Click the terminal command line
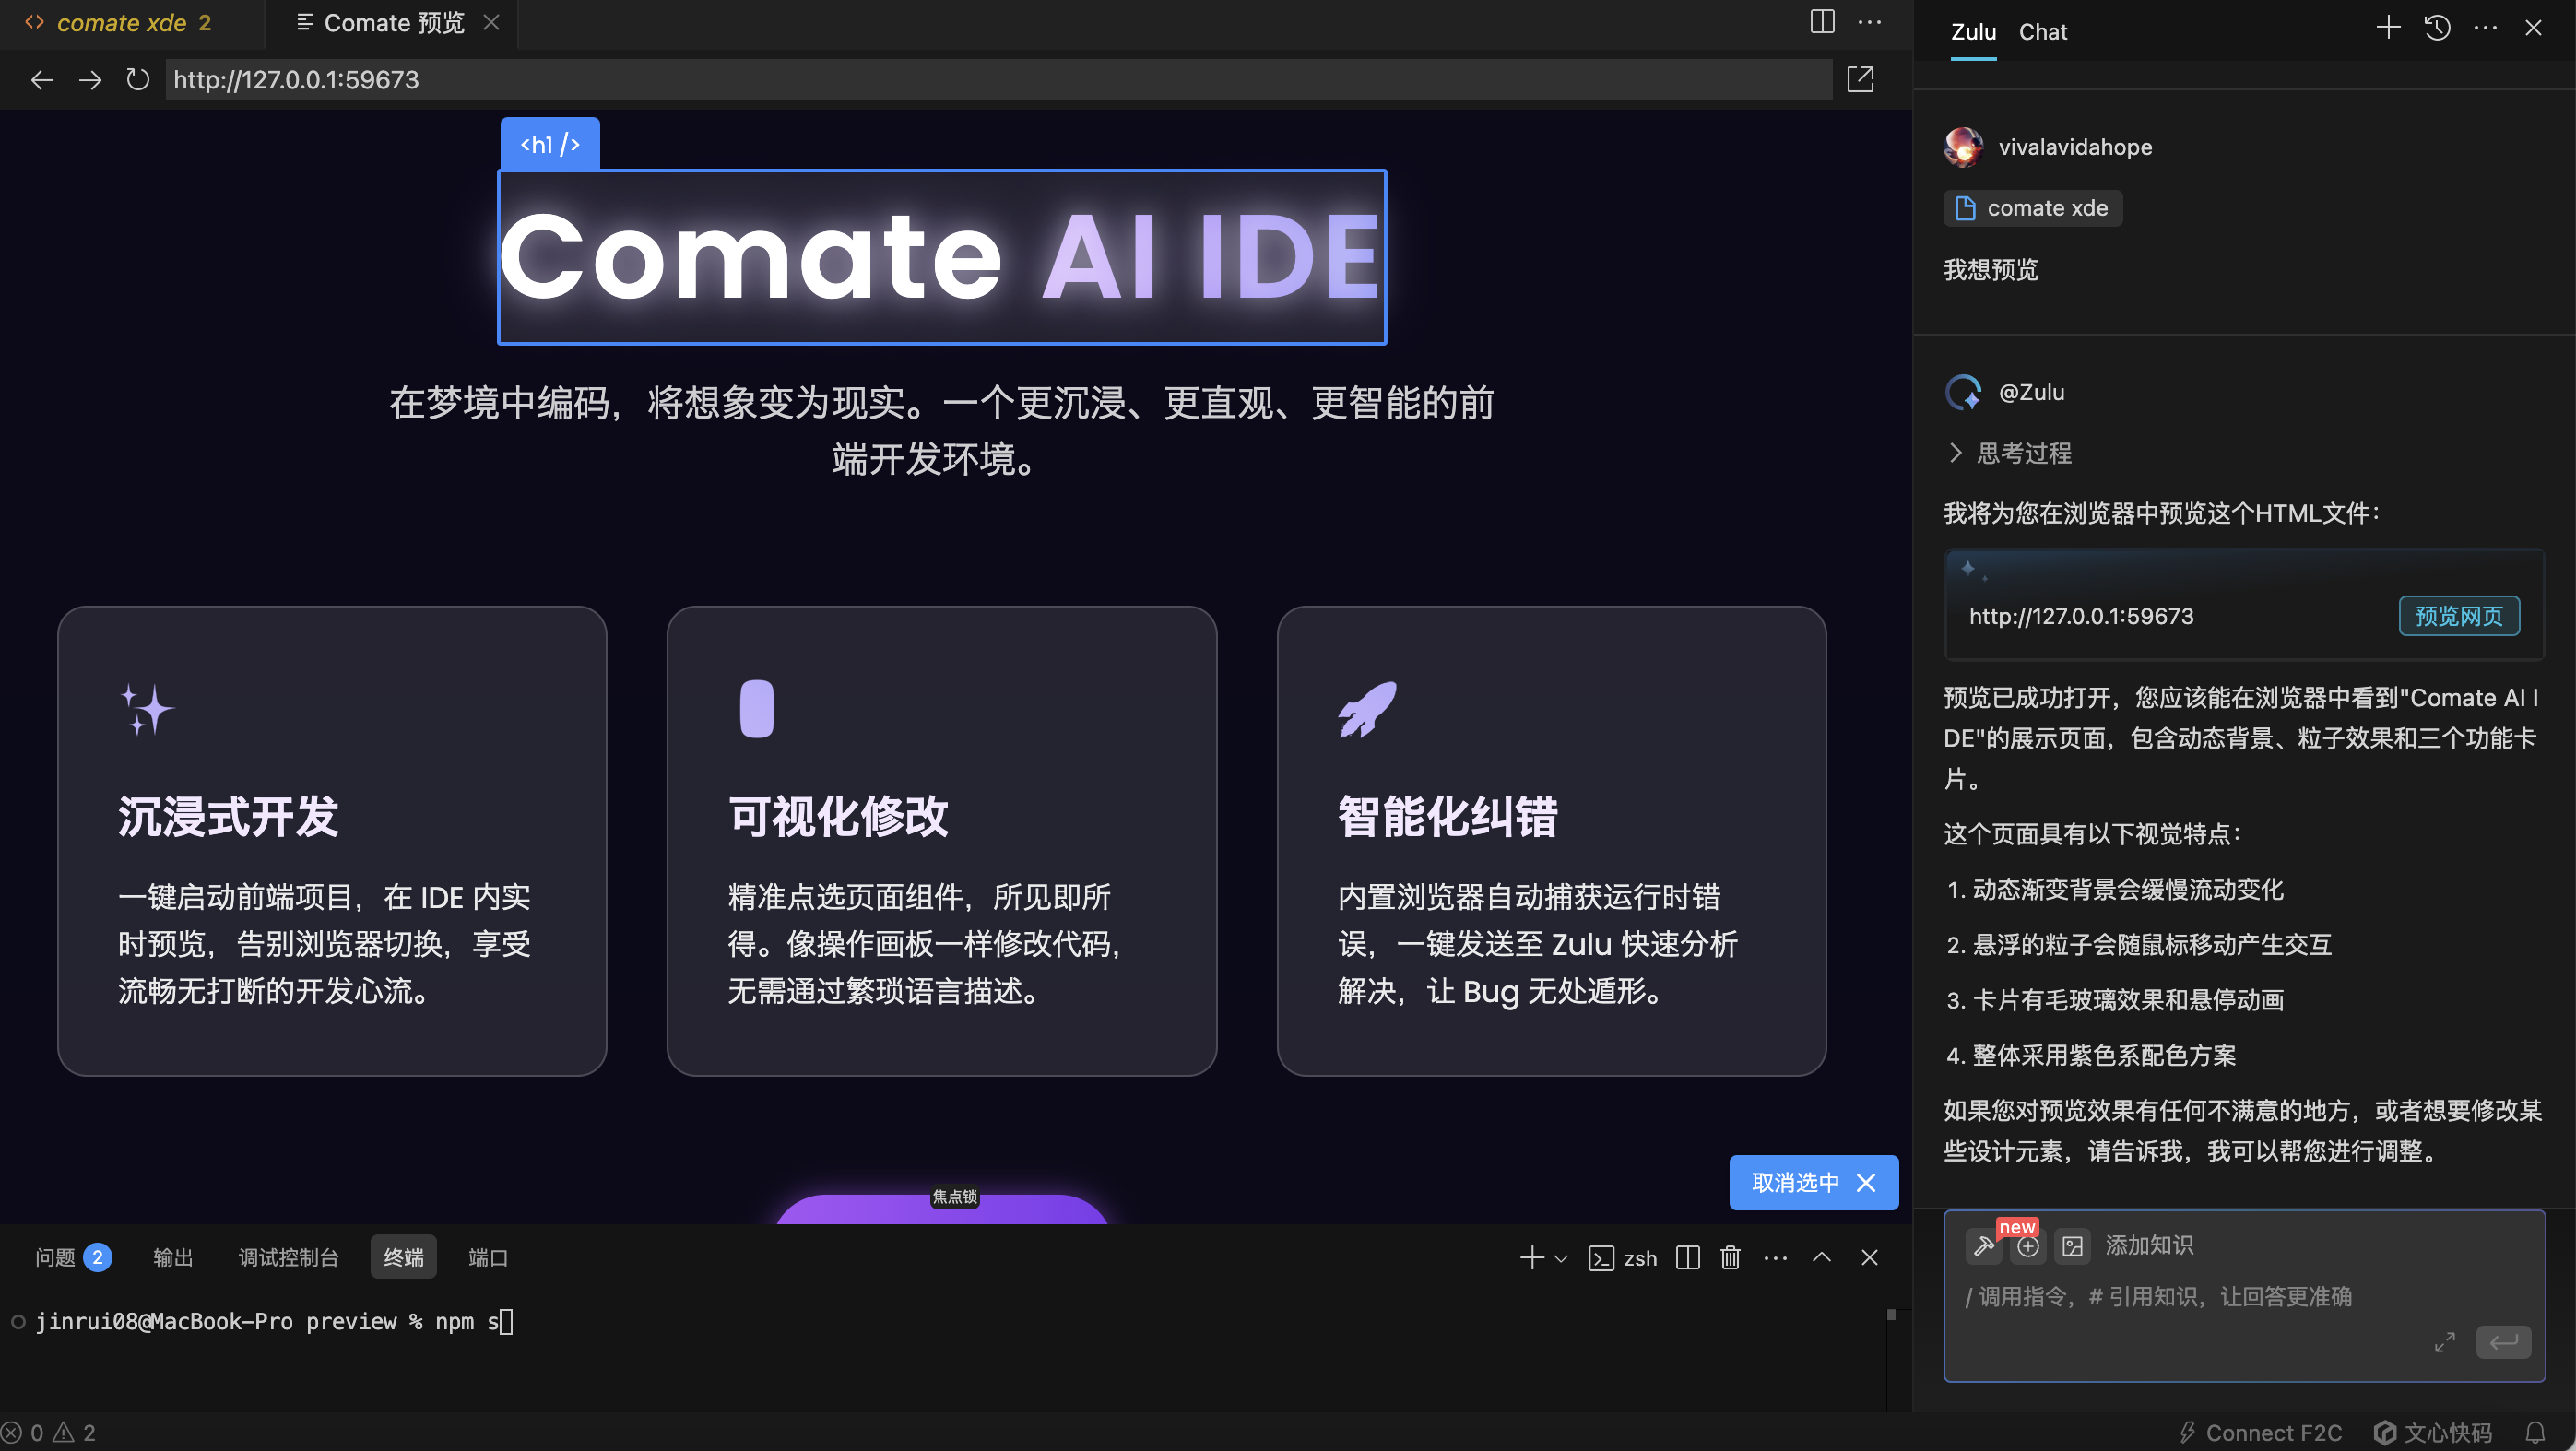The height and width of the screenshot is (1451, 2576). pos(275,1321)
